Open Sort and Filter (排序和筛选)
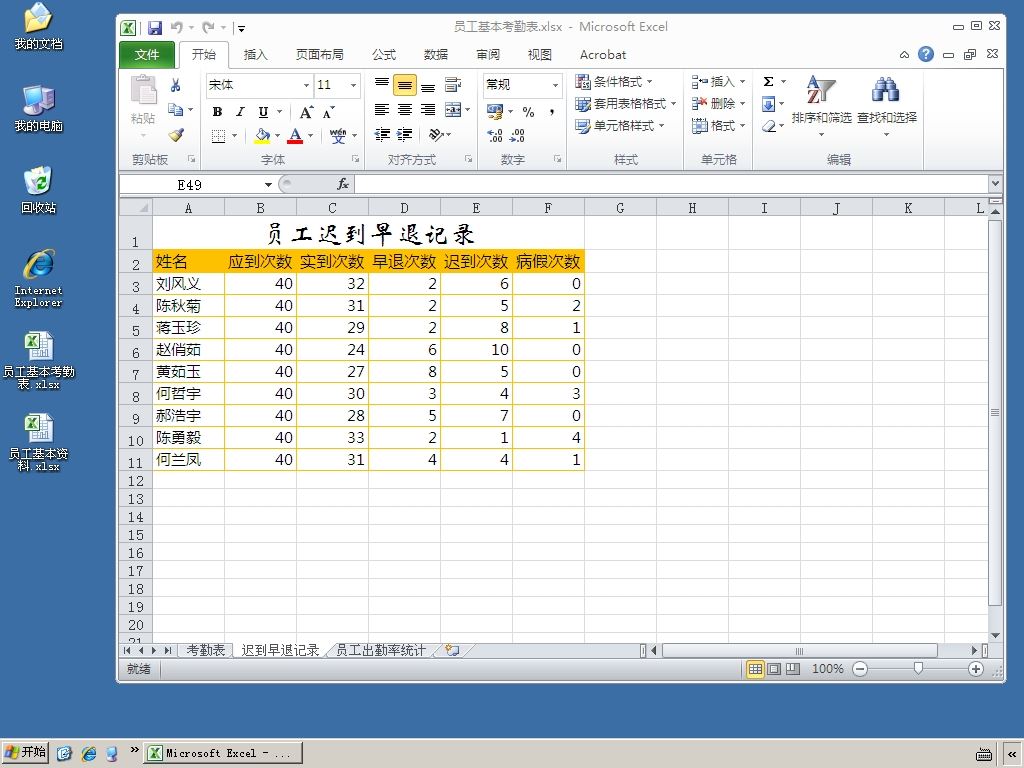The image size is (1024, 768). click(821, 106)
